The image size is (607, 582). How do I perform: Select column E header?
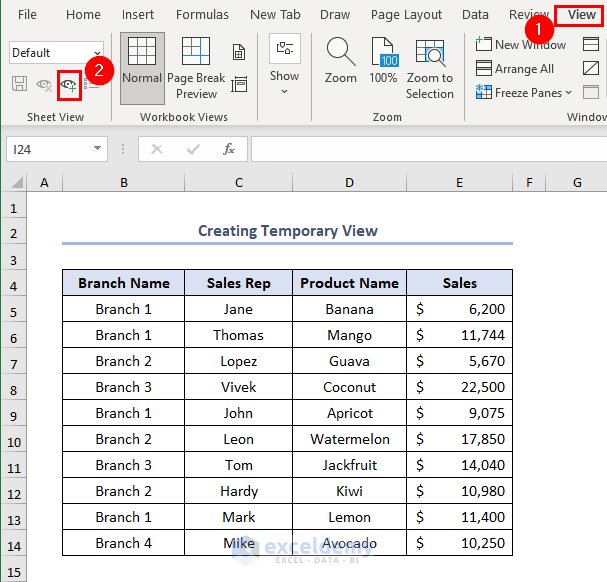coord(459,182)
